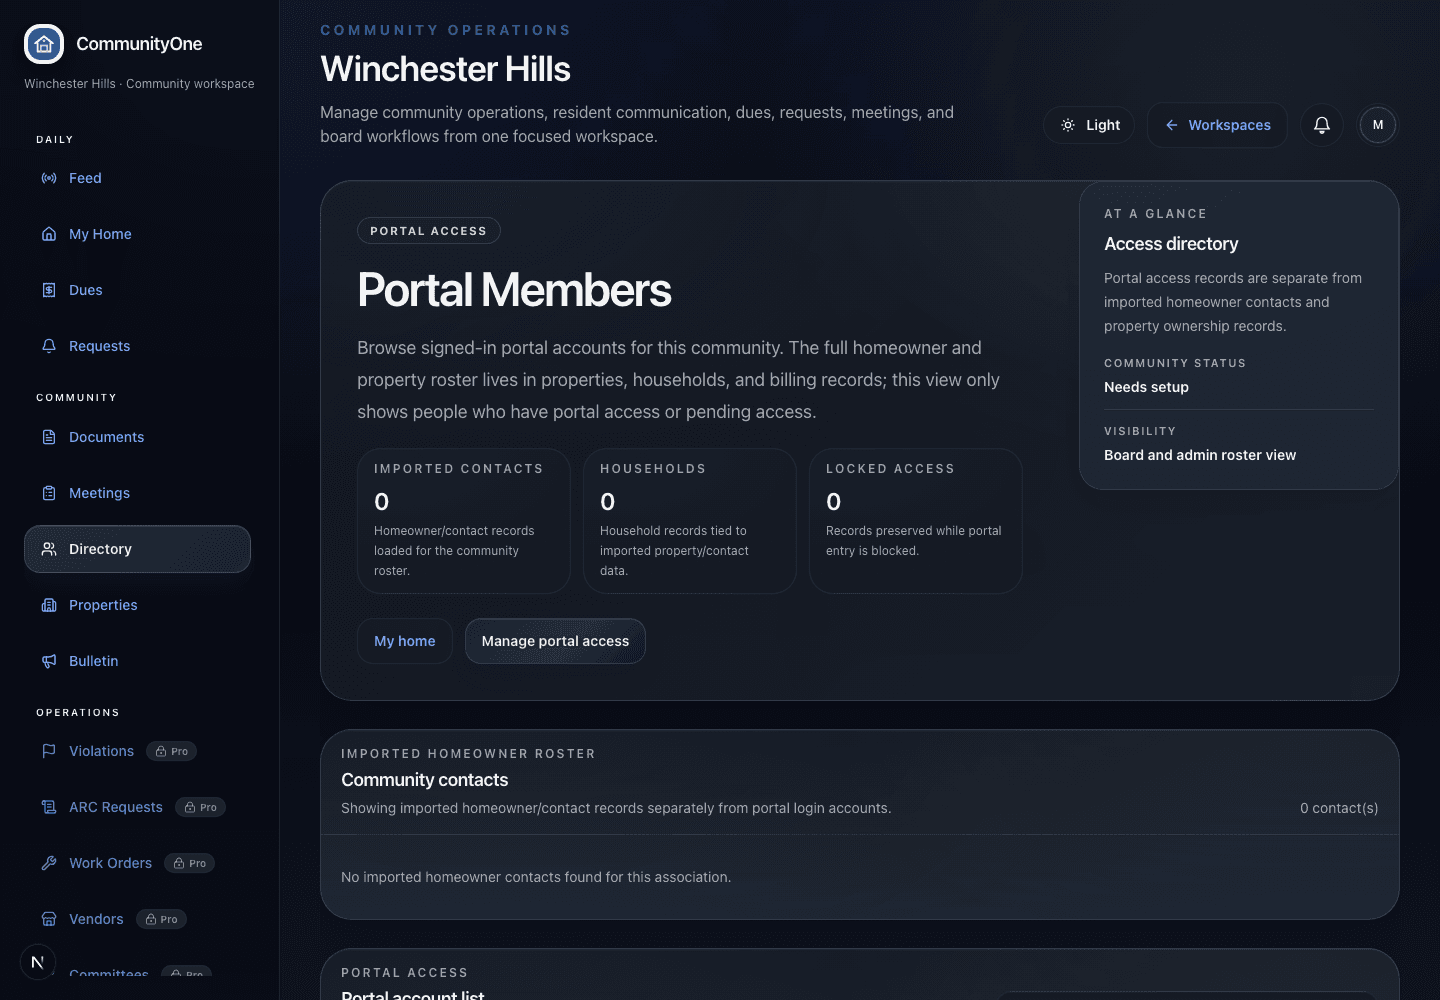Click "No imported homeowner contacts found" message
The width and height of the screenshot is (1440, 1000).
pos(536,877)
